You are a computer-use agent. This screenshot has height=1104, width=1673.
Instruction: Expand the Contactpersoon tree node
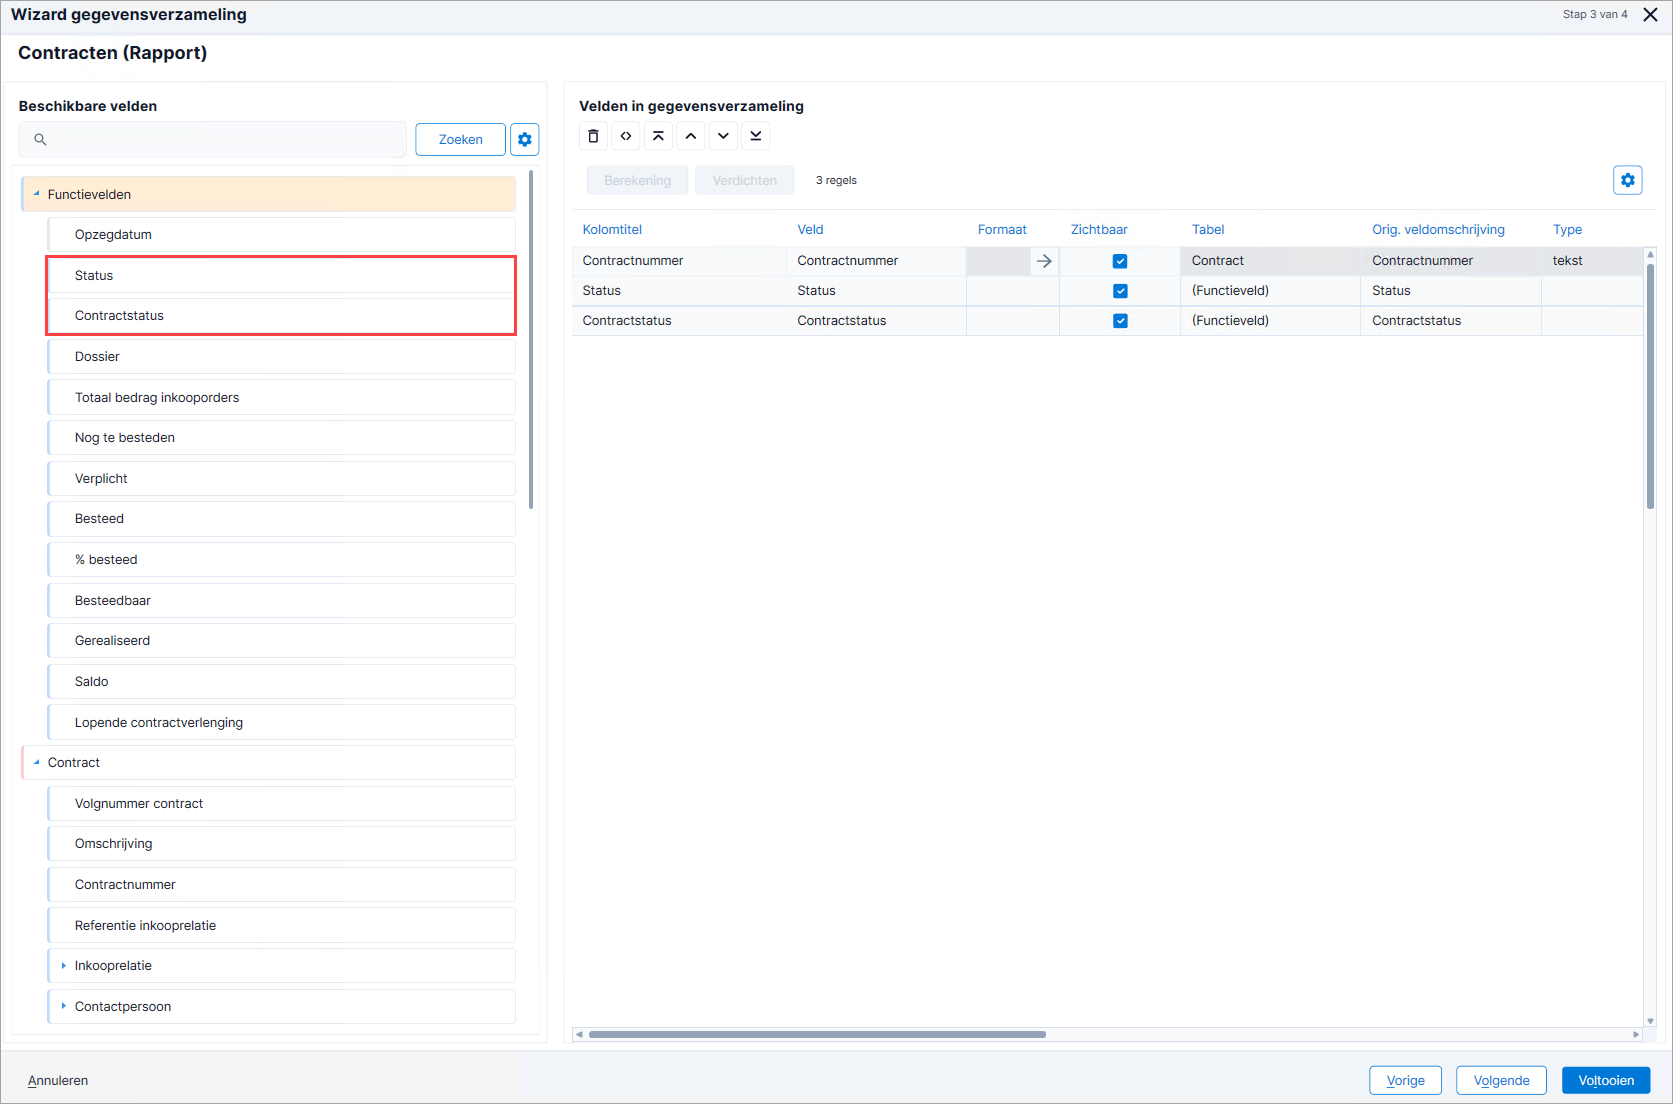[x=64, y=1006]
